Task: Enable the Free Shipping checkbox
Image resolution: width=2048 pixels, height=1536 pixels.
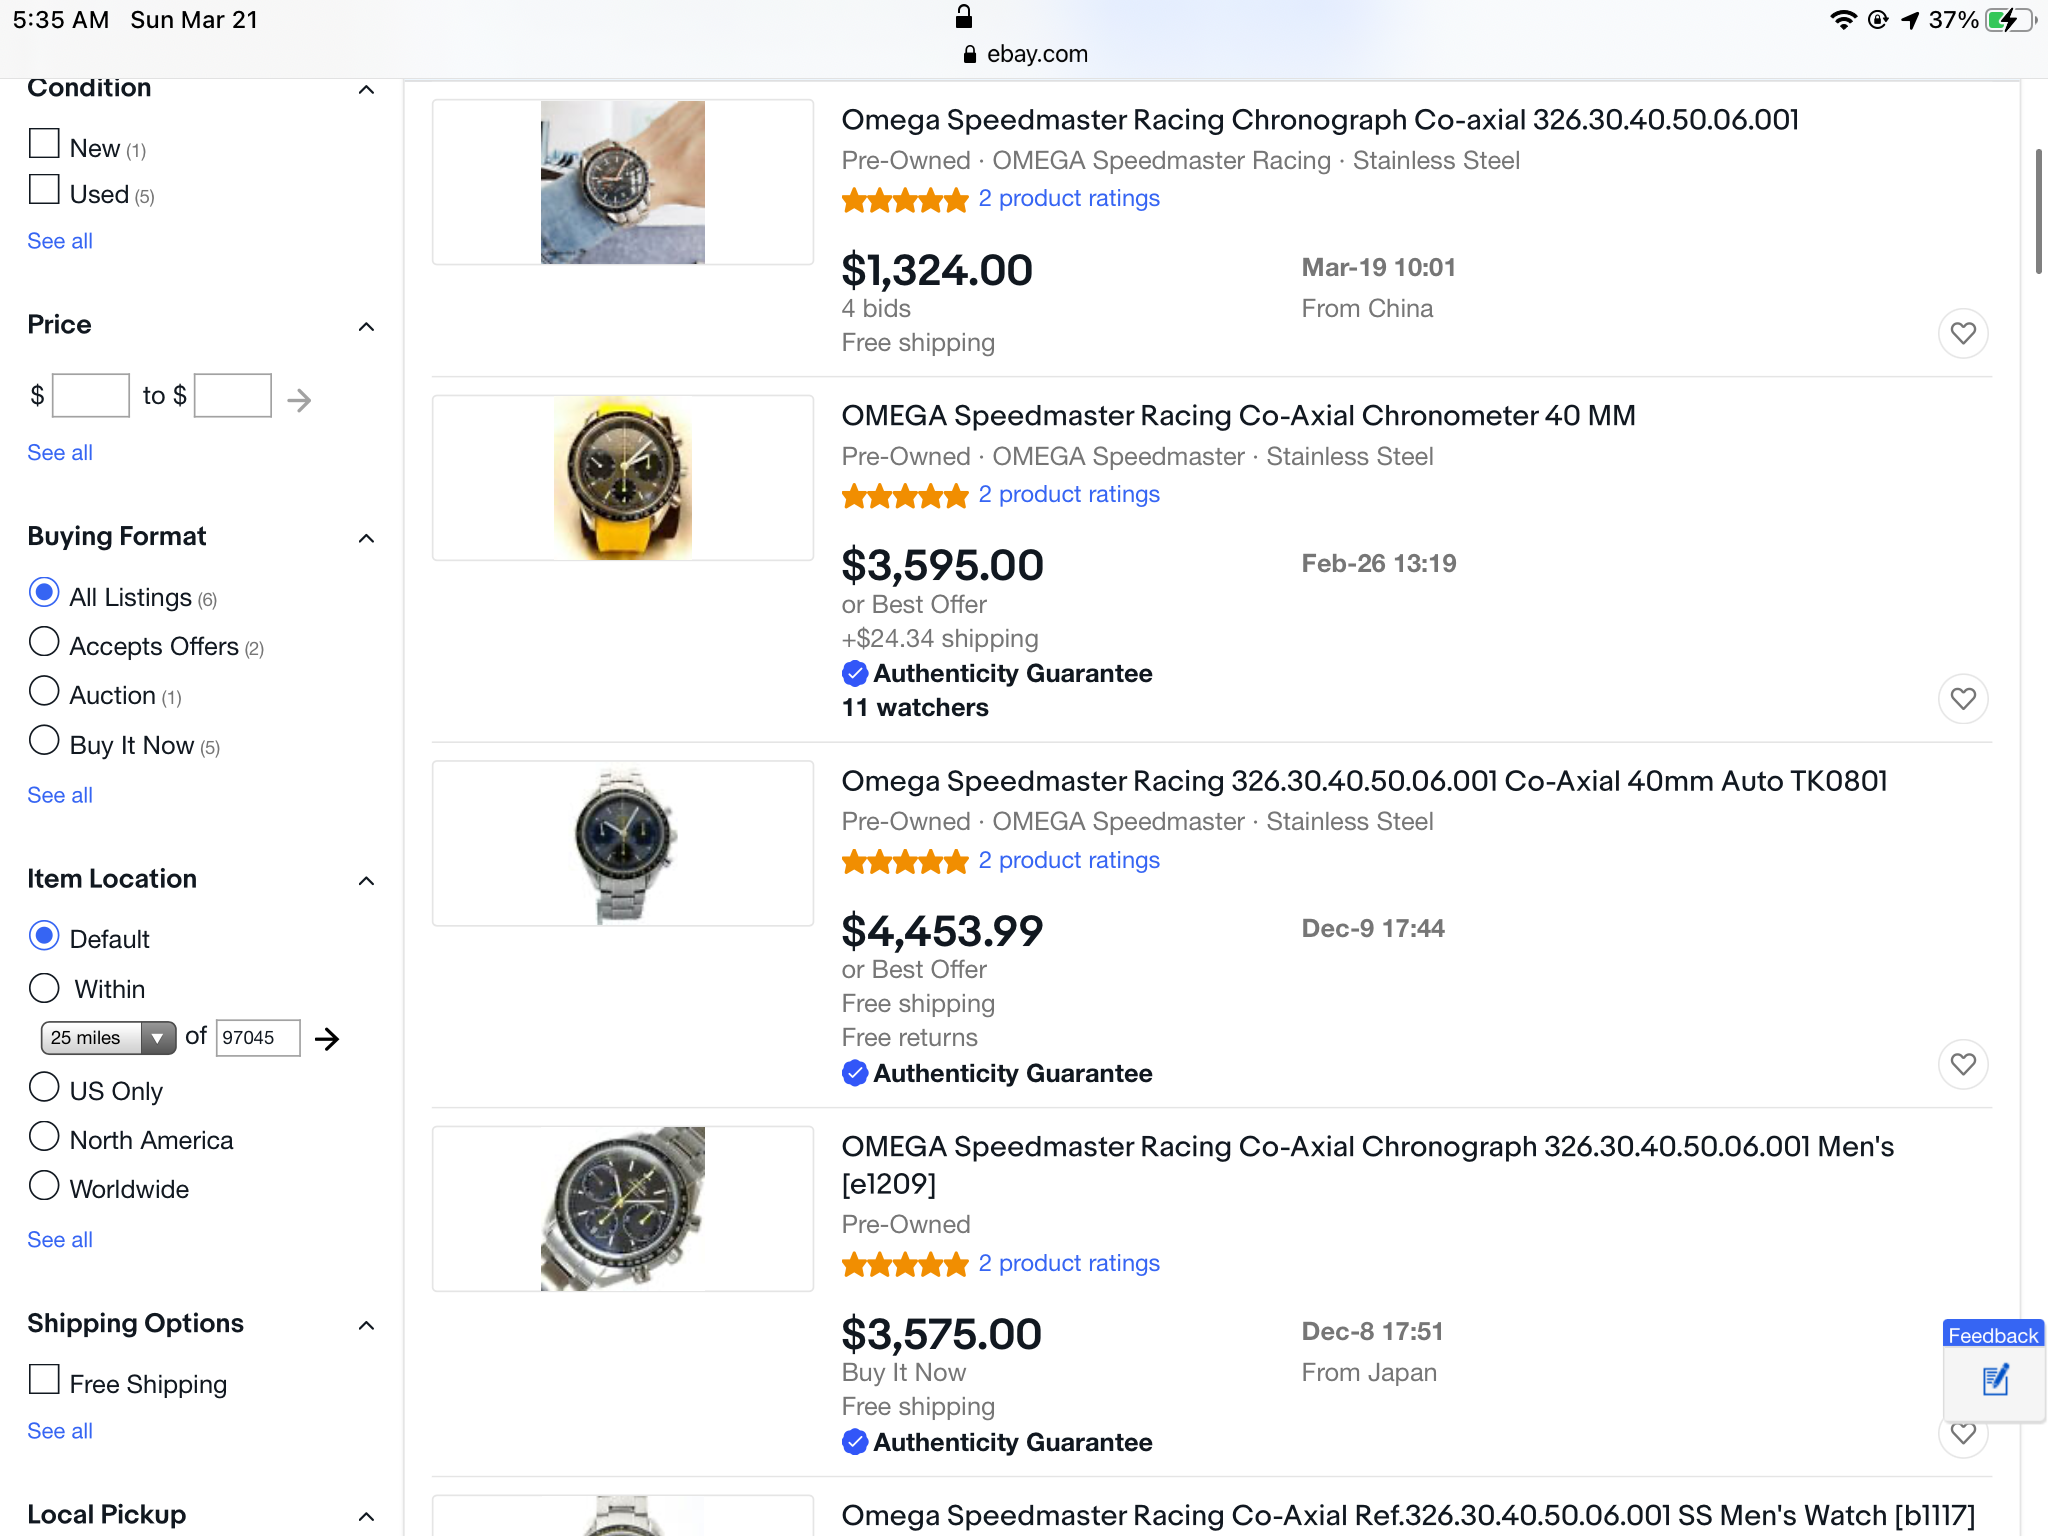Action: [x=44, y=1379]
